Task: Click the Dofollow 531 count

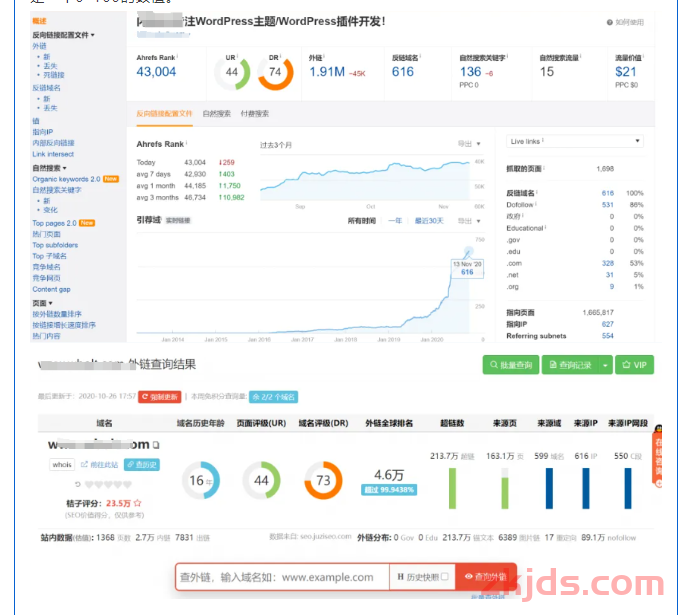Action: click(608, 205)
